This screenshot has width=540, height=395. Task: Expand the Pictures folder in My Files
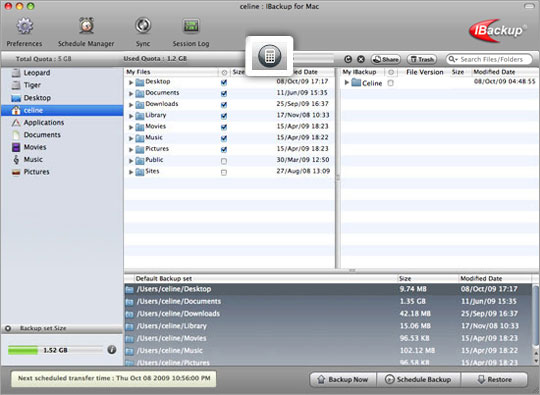tap(131, 149)
